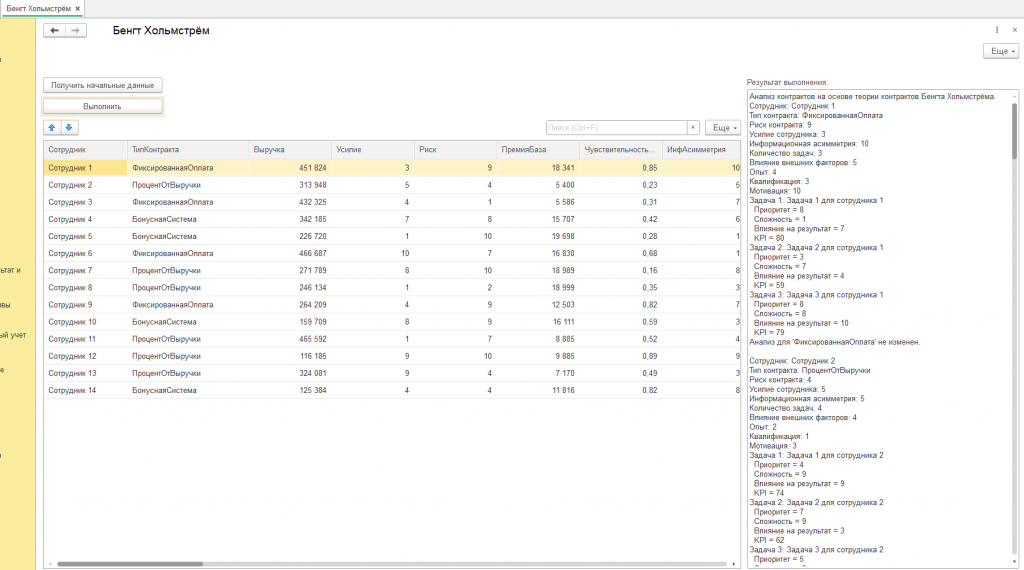Select the Сотрудник 10 row
Screen dimensions: 1024x570
pyautogui.click(x=392, y=322)
